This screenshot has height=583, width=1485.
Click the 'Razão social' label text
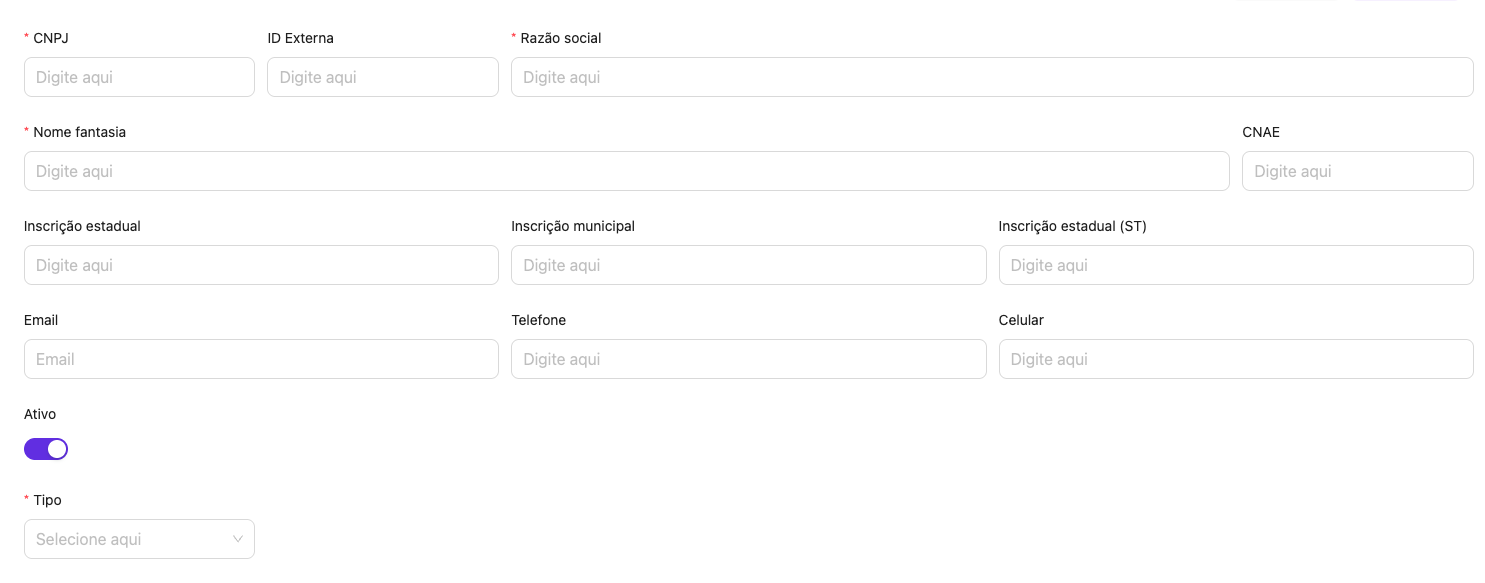561,38
